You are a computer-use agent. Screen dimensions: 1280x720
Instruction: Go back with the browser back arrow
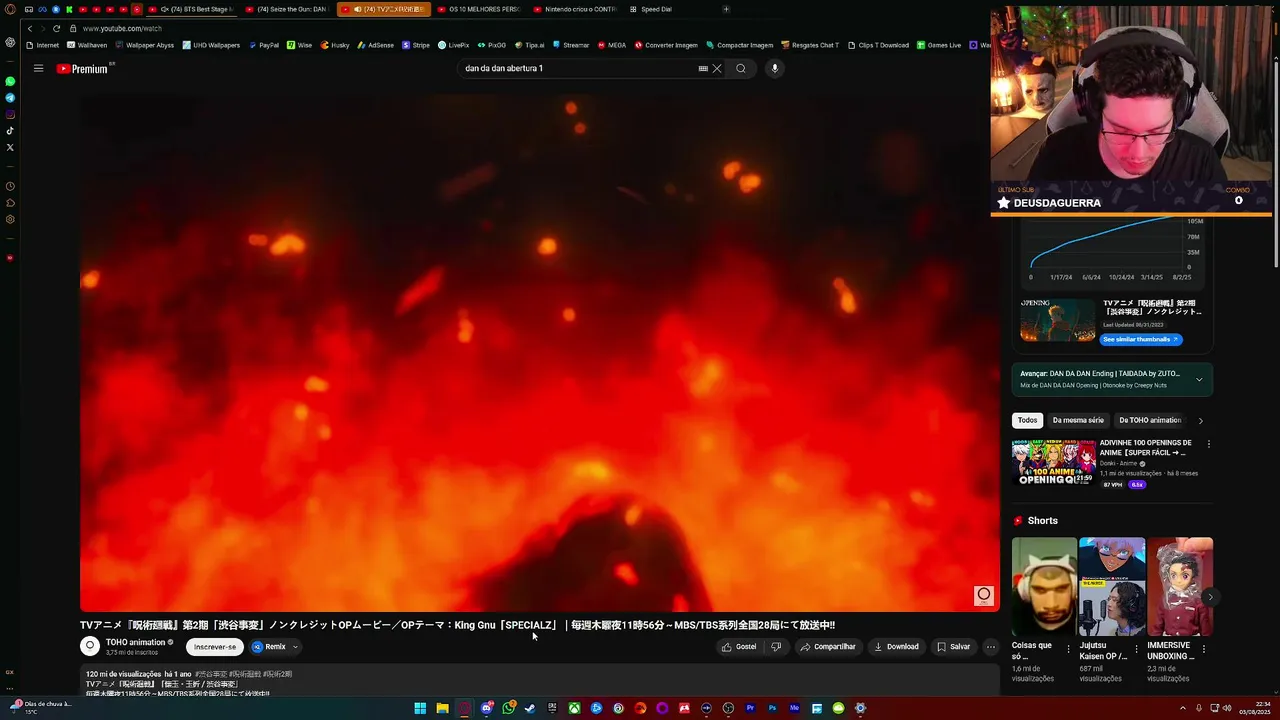point(30,29)
